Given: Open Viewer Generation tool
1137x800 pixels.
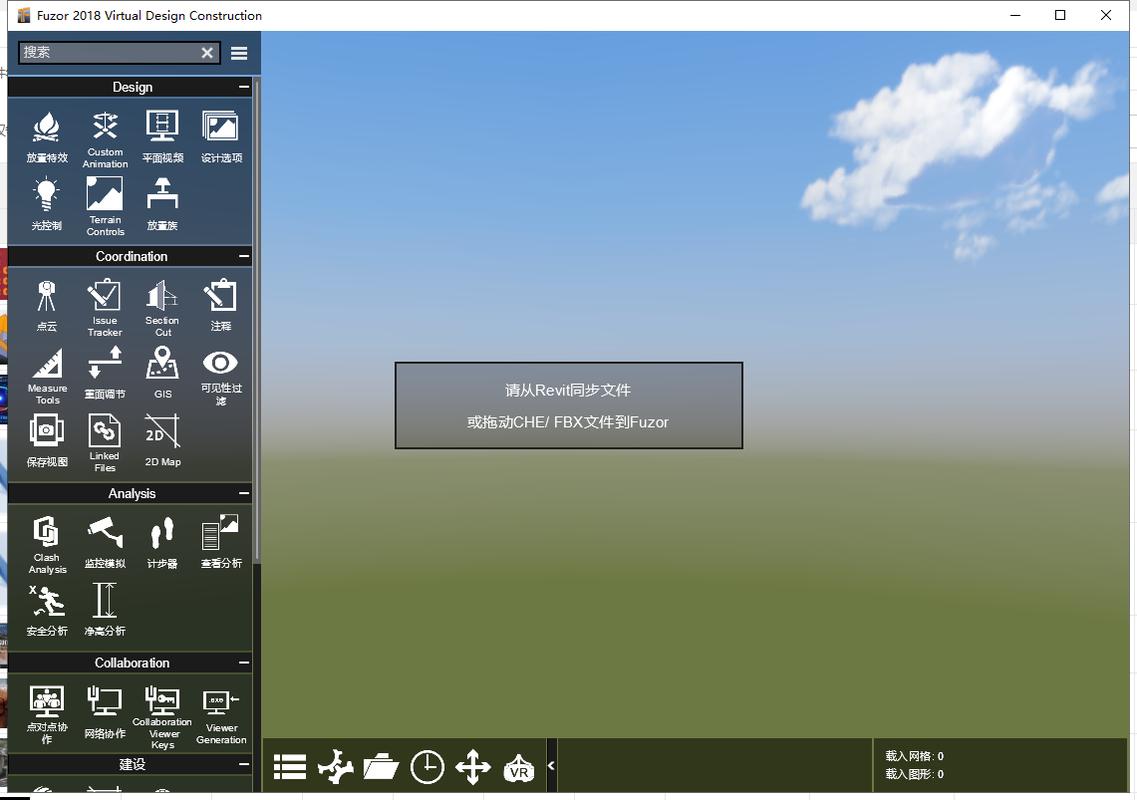Looking at the screenshot, I should coord(220,717).
